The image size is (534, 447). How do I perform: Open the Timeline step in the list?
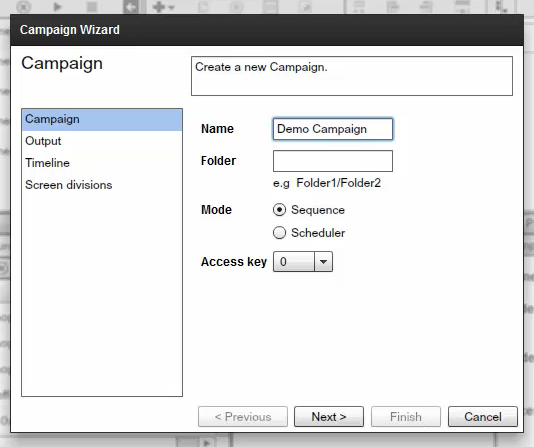point(102,163)
